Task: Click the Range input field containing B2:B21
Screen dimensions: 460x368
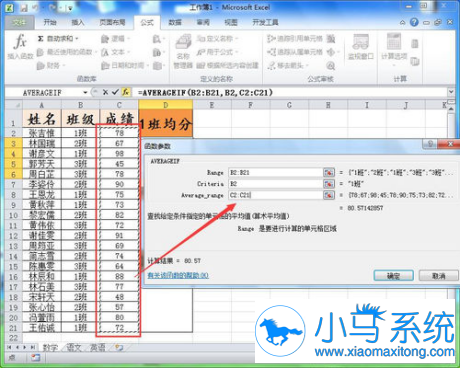Action: pyautogui.click(x=275, y=172)
